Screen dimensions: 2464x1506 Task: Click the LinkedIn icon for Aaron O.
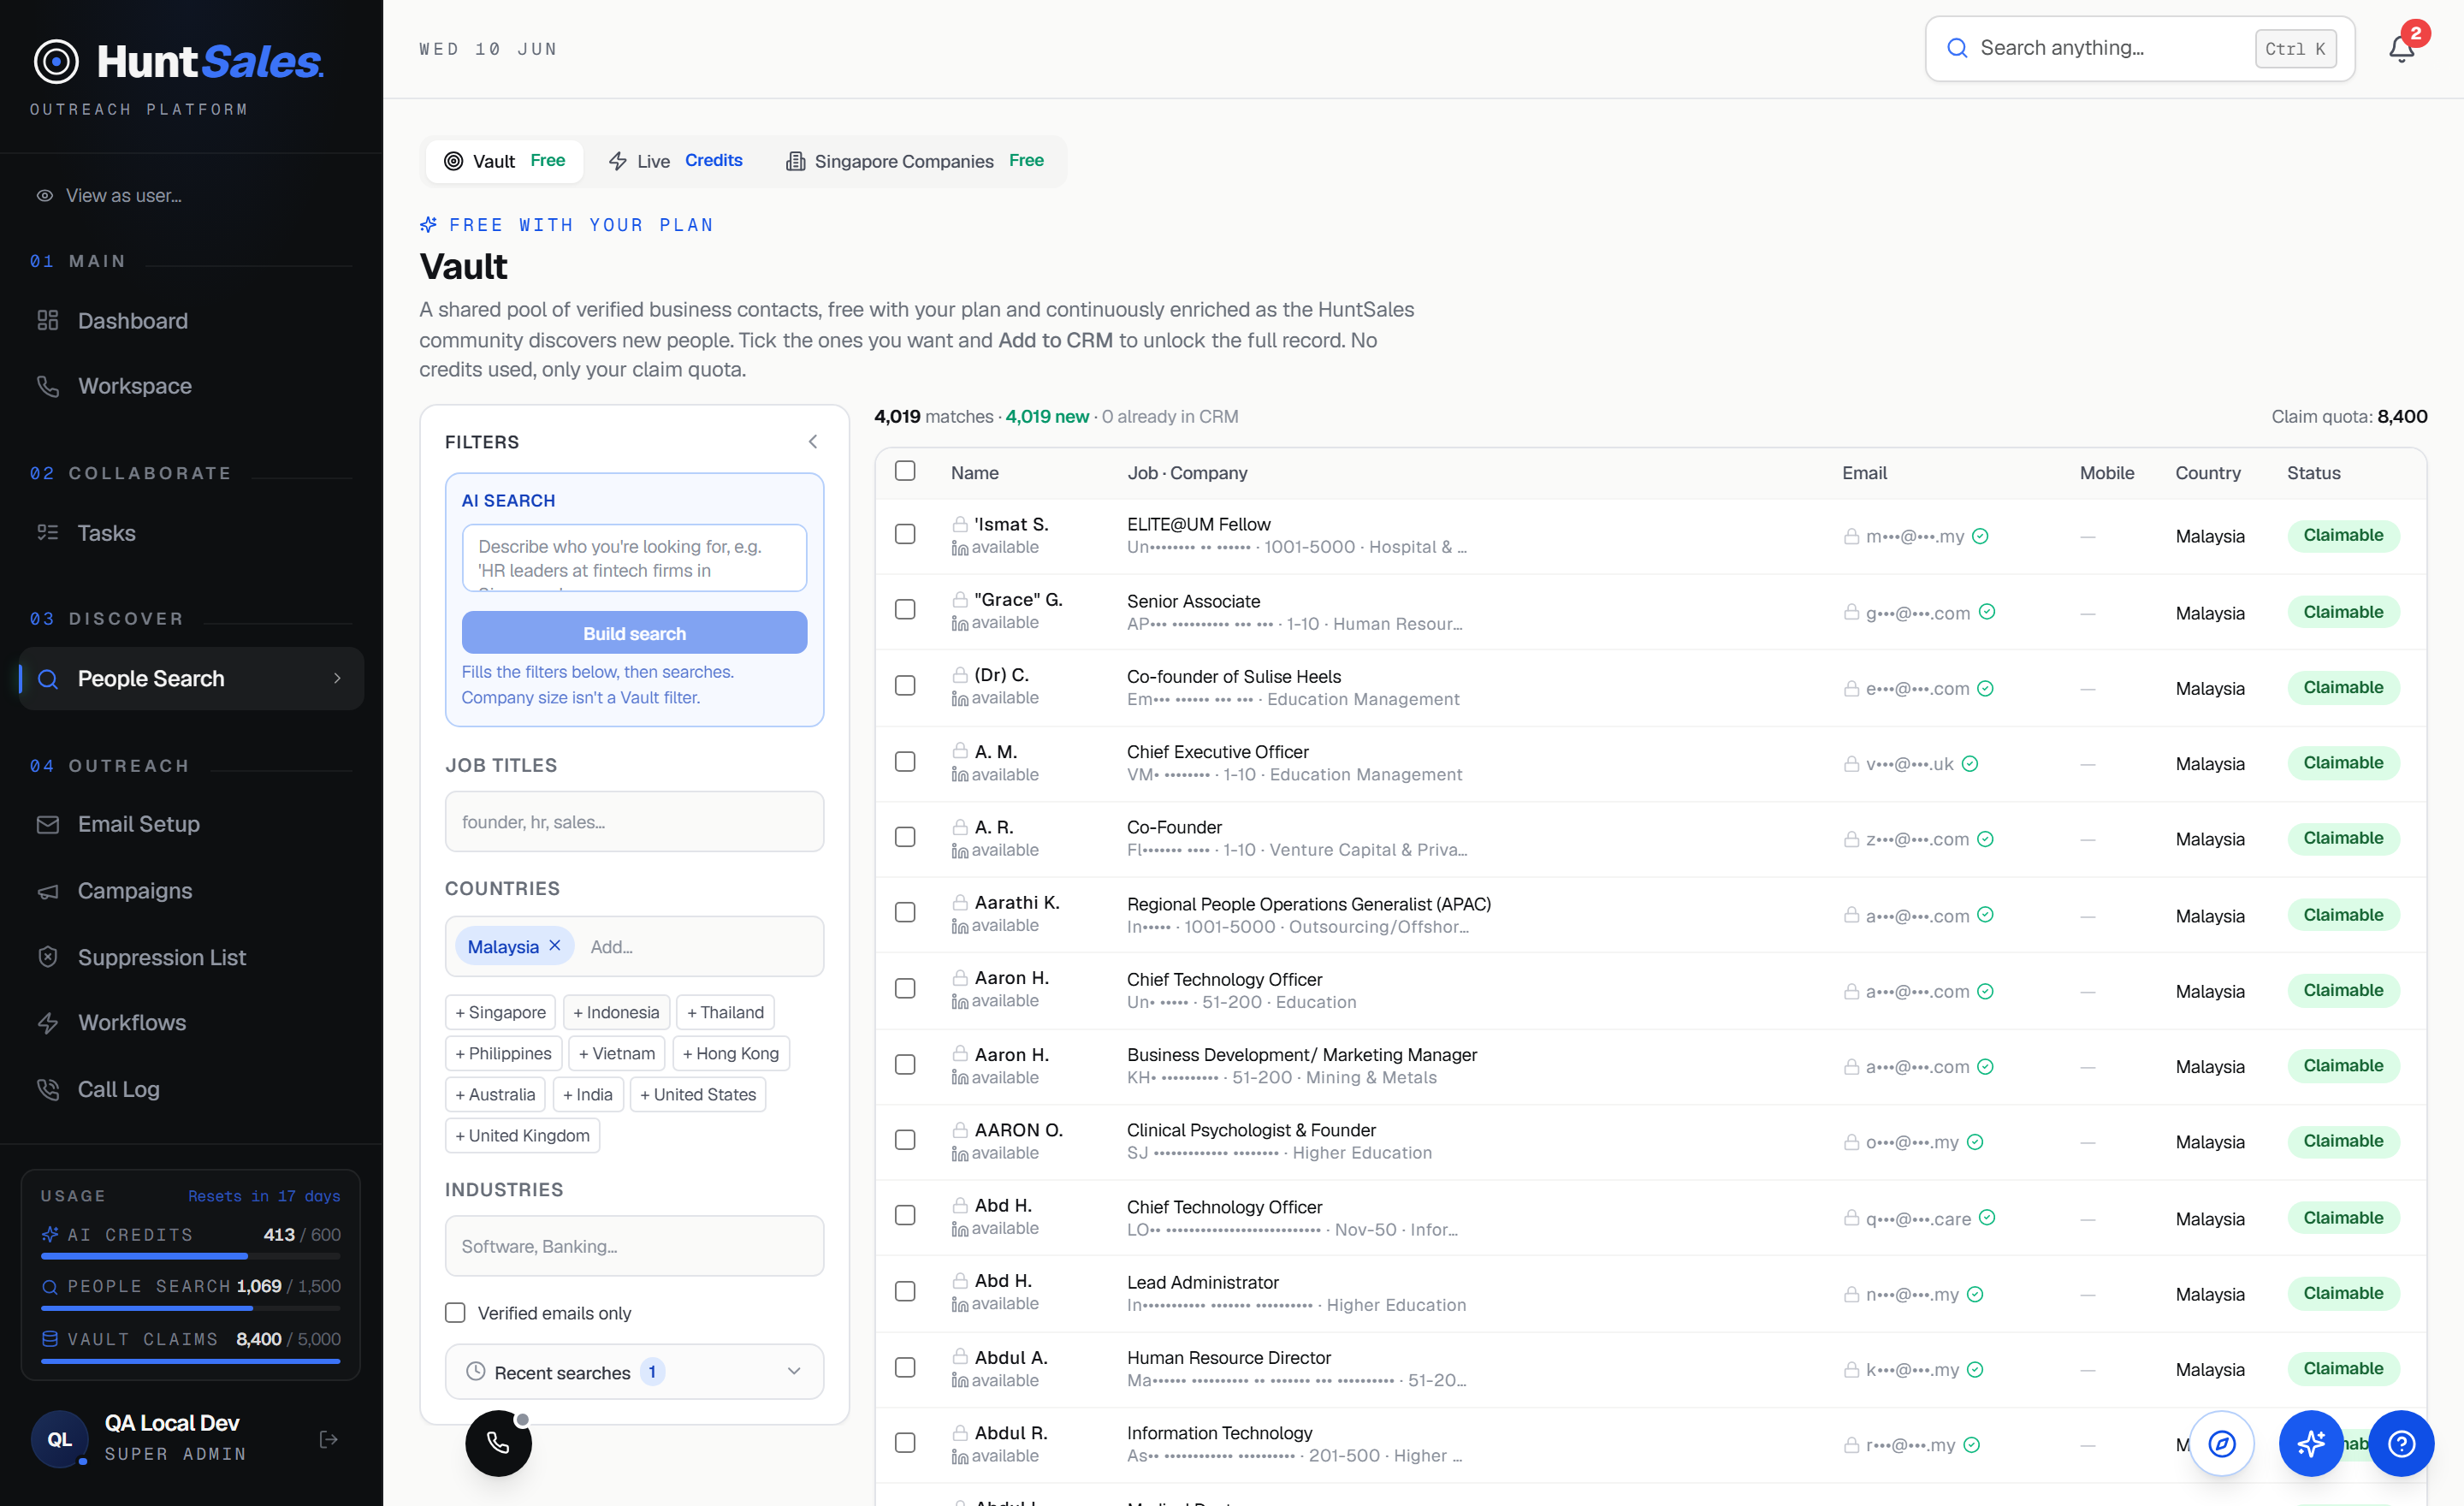pyautogui.click(x=959, y=1154)
